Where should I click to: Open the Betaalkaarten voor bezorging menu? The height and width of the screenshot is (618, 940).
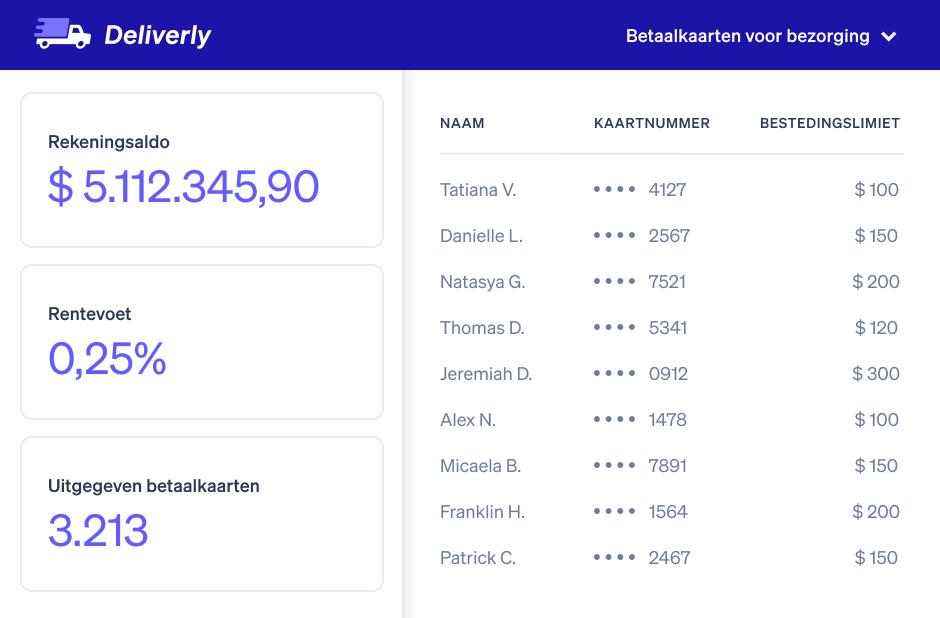click(x=761, y=36)
